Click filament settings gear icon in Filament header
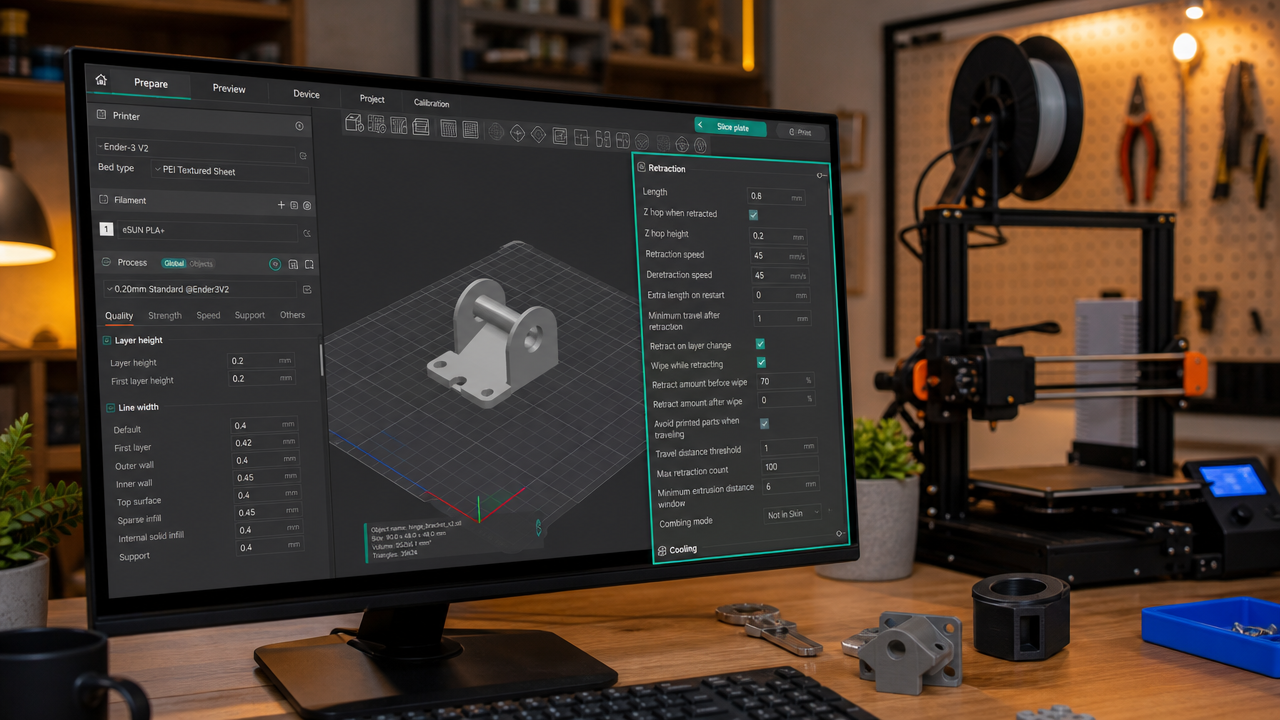The image size is (1280, 720). pos(307,205)
